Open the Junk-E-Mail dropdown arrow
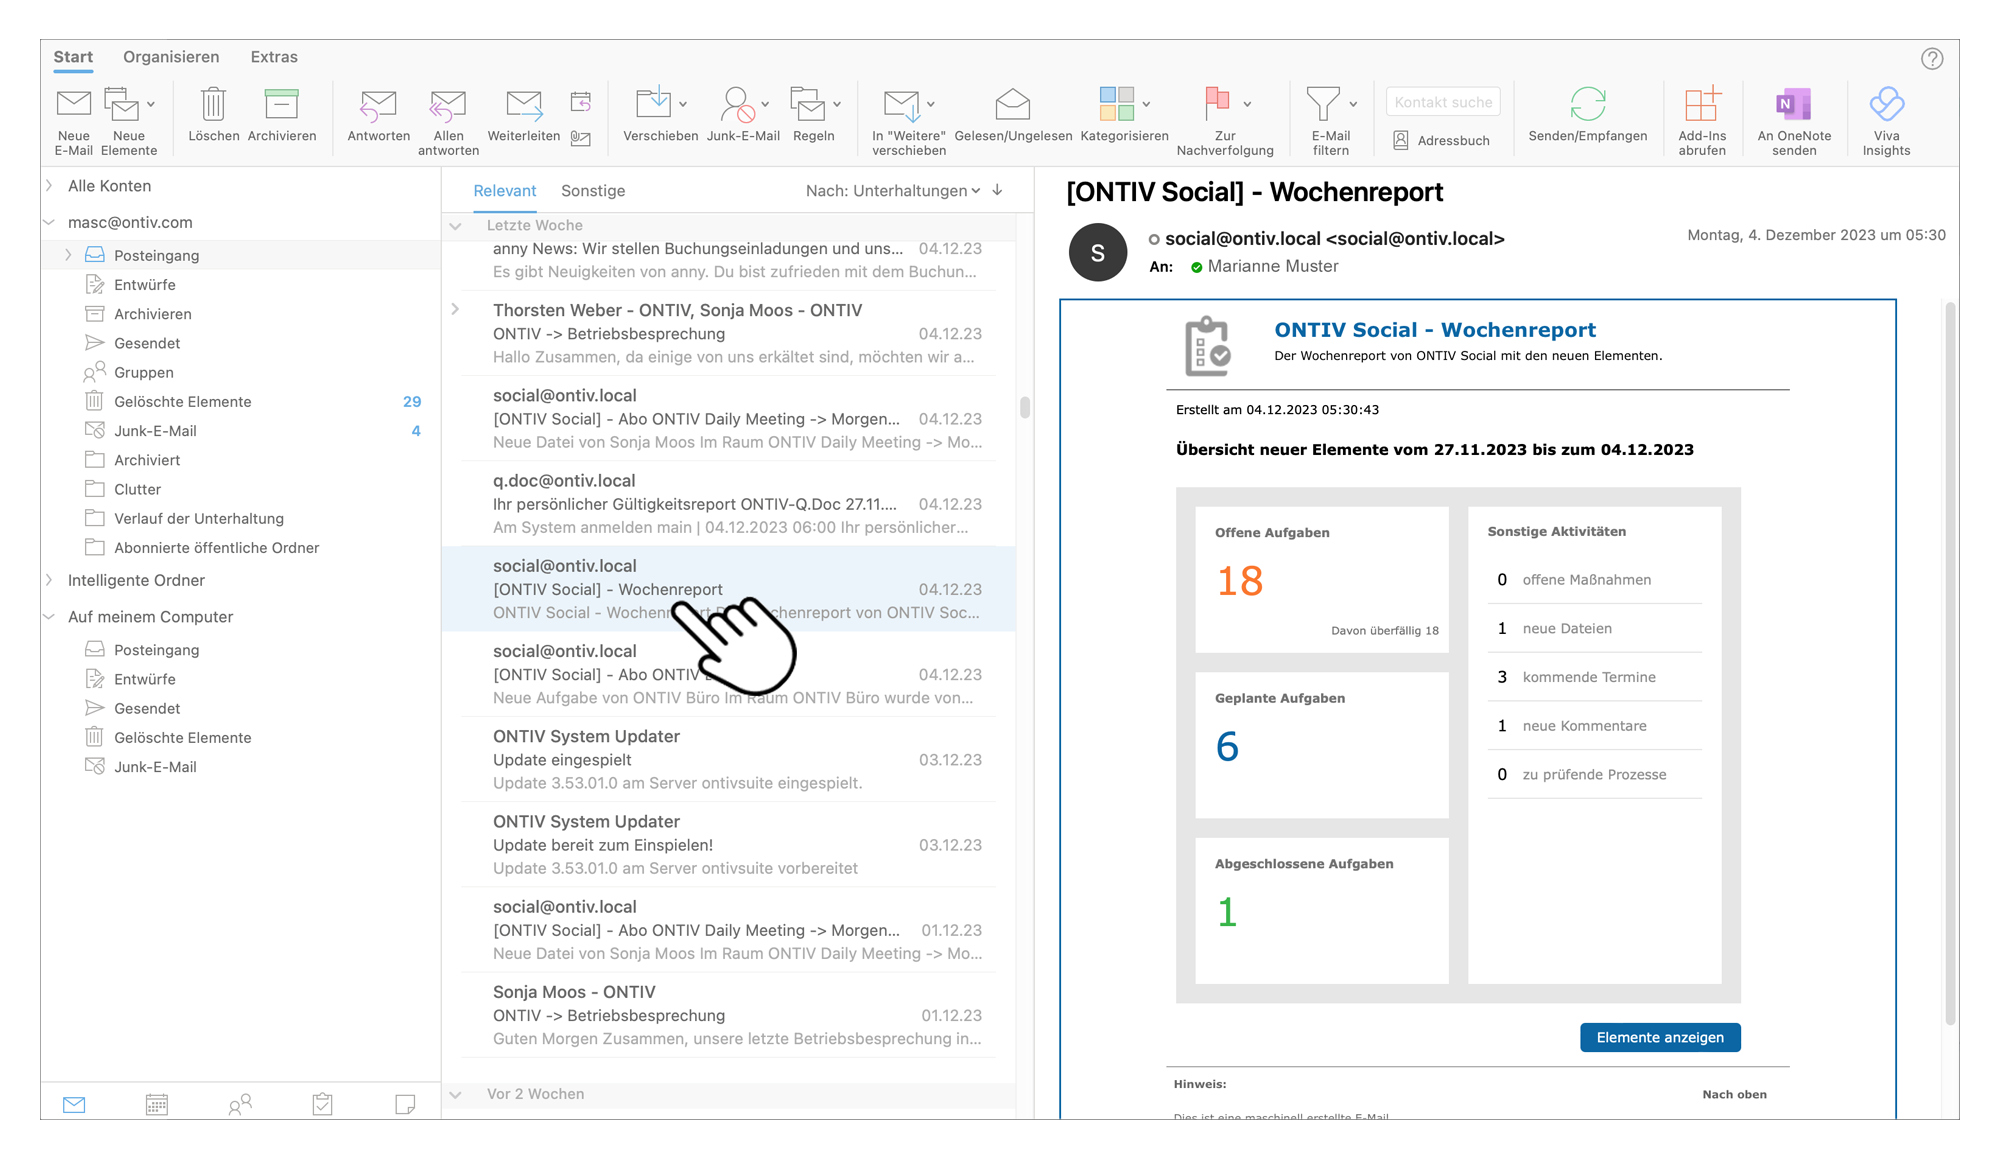Viewport: 2000px width, 1160px height. 765,104
